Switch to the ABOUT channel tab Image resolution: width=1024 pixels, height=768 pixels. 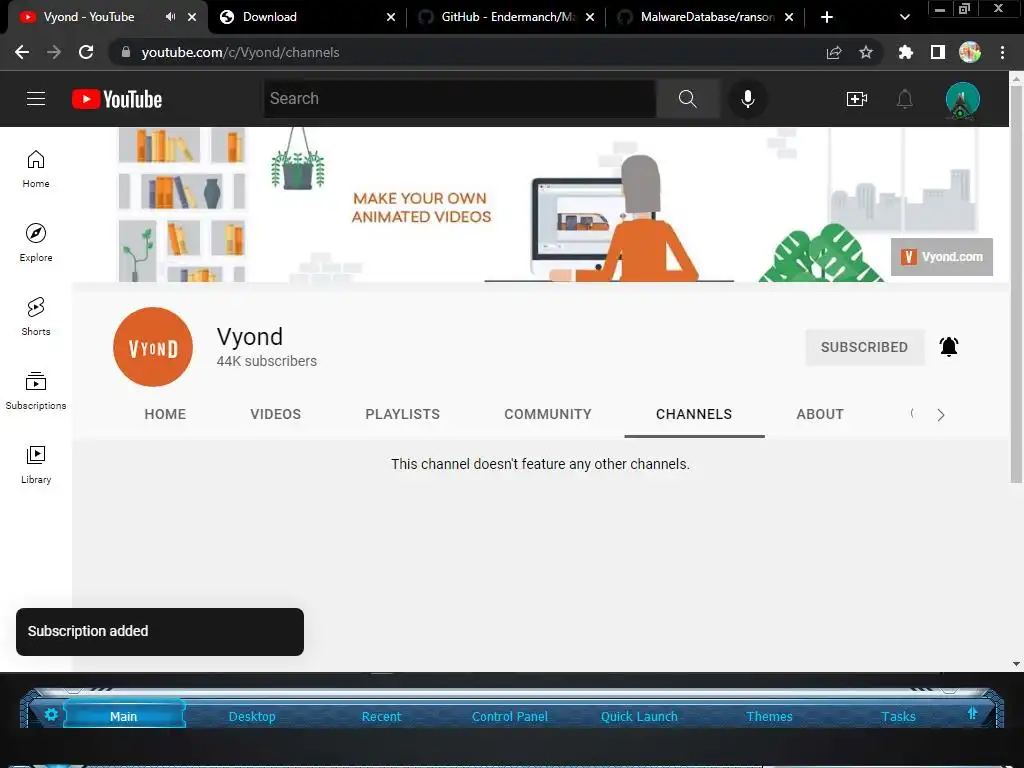click(820, 414)
